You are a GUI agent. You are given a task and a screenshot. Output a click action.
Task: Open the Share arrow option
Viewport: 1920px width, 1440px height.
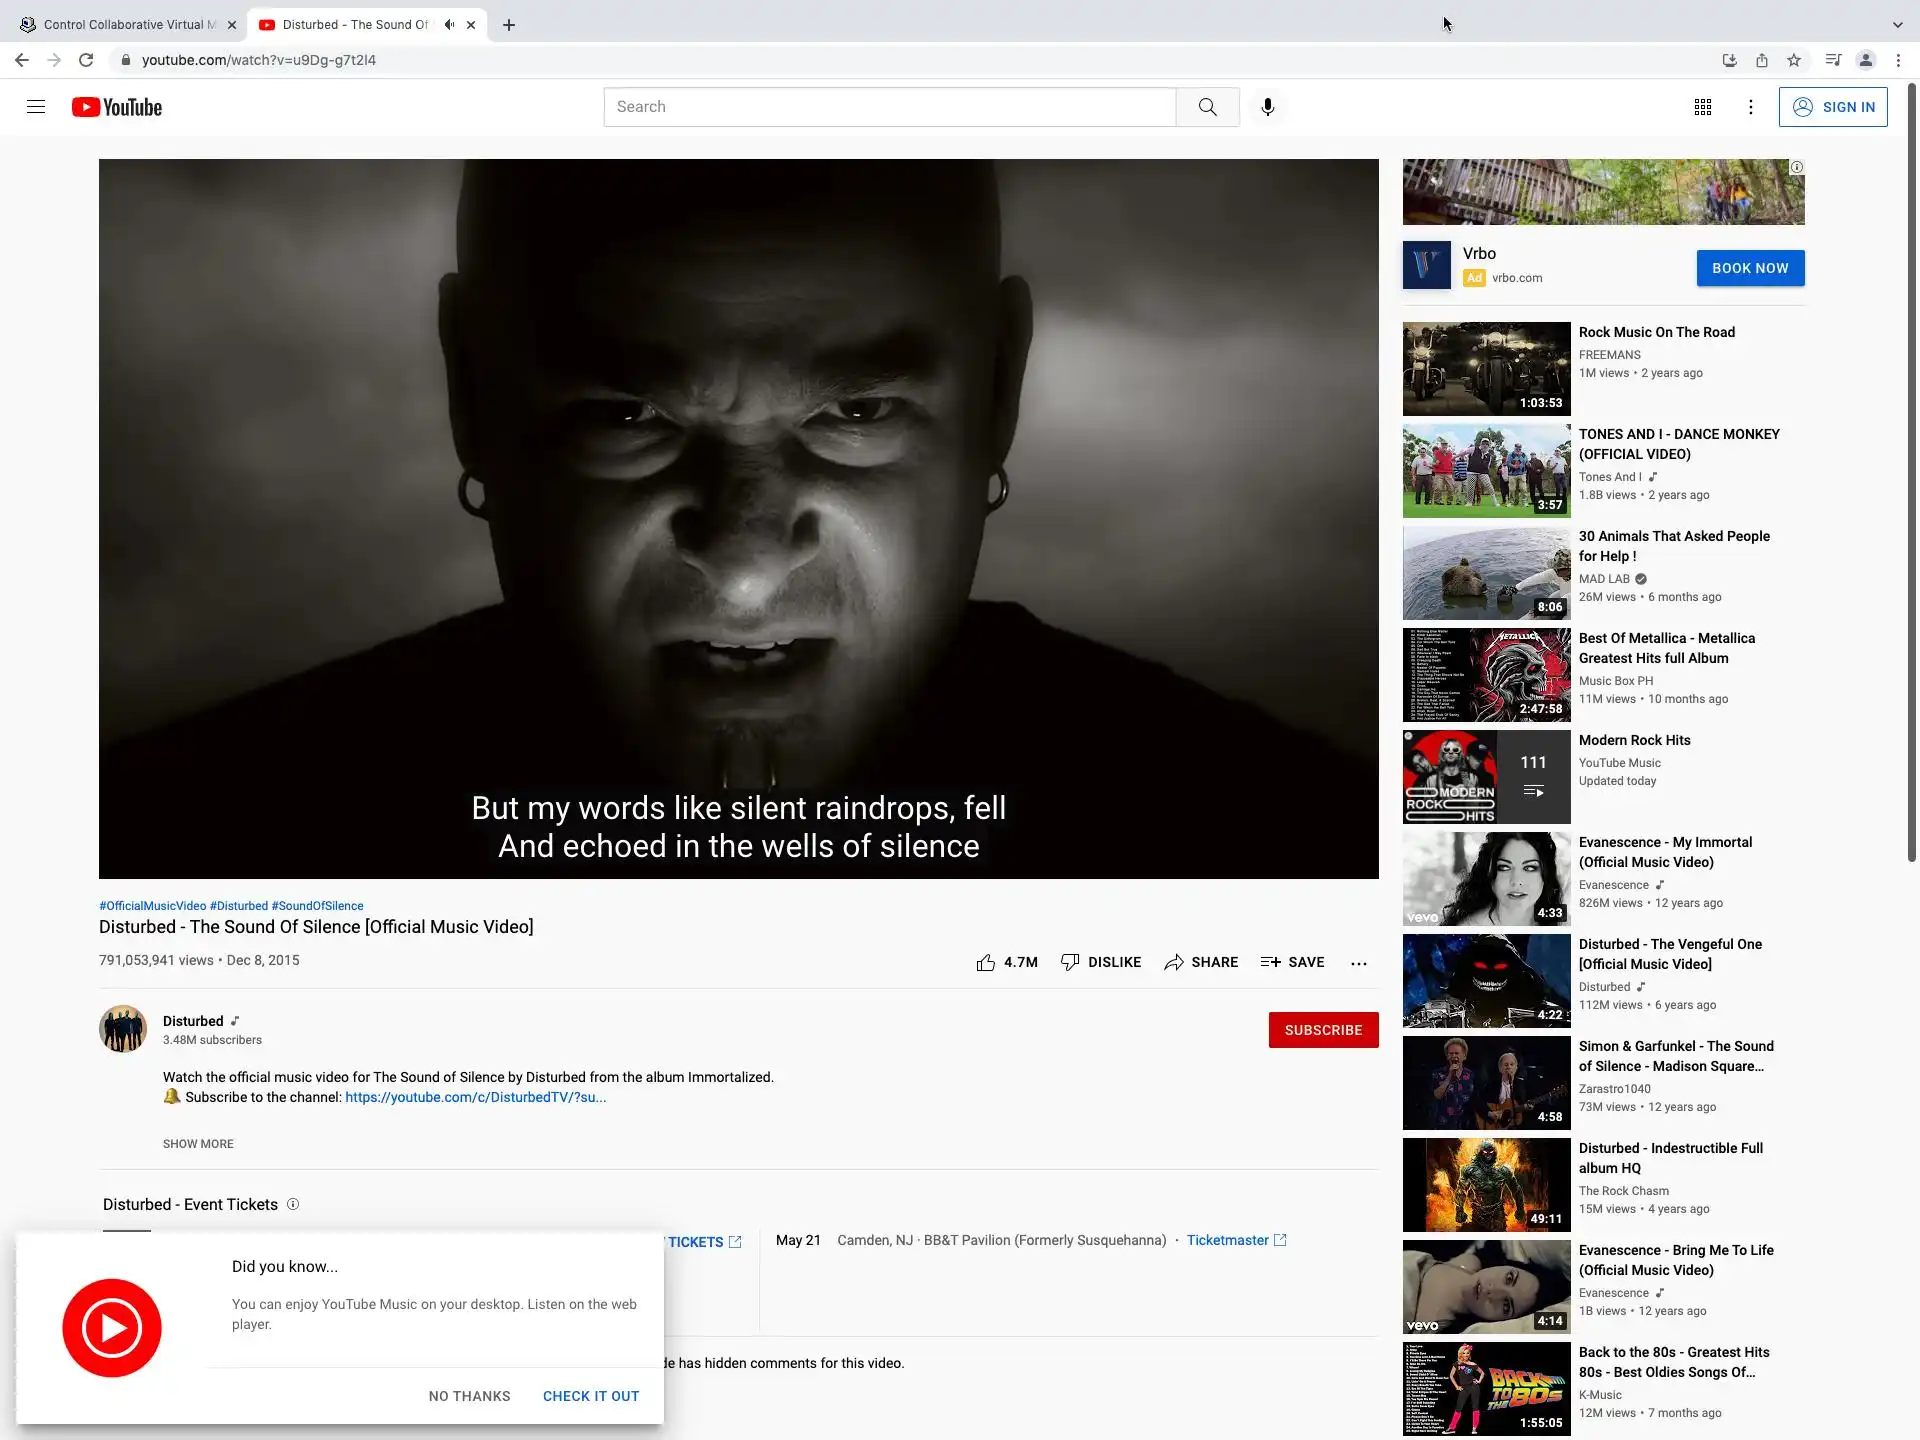pos(1201,962)
